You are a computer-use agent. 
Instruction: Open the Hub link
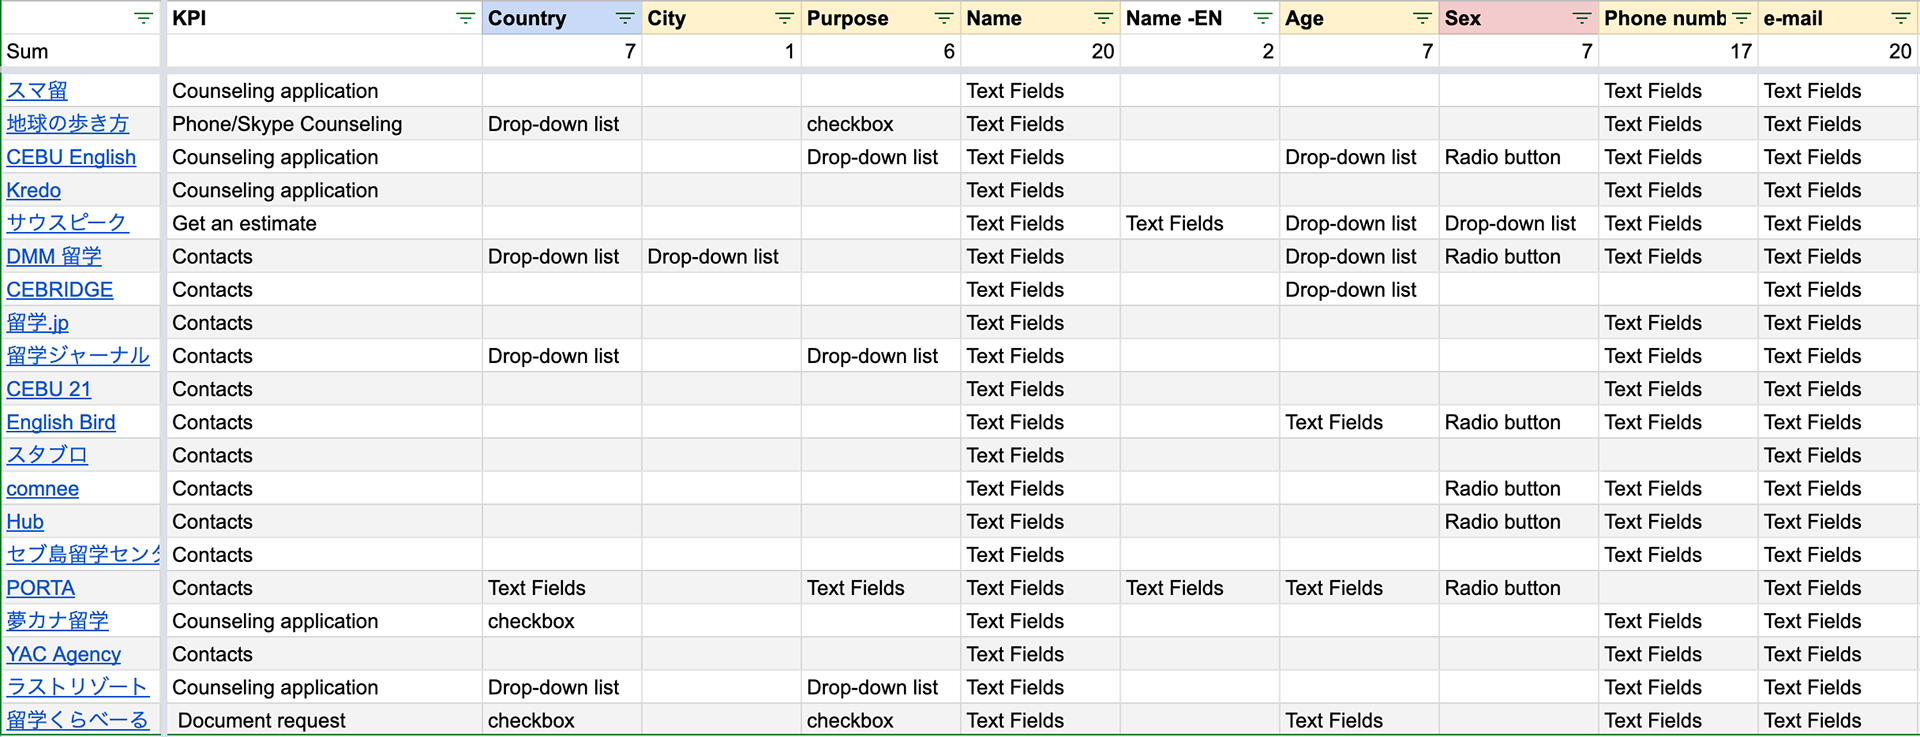[x=25, y=521]
